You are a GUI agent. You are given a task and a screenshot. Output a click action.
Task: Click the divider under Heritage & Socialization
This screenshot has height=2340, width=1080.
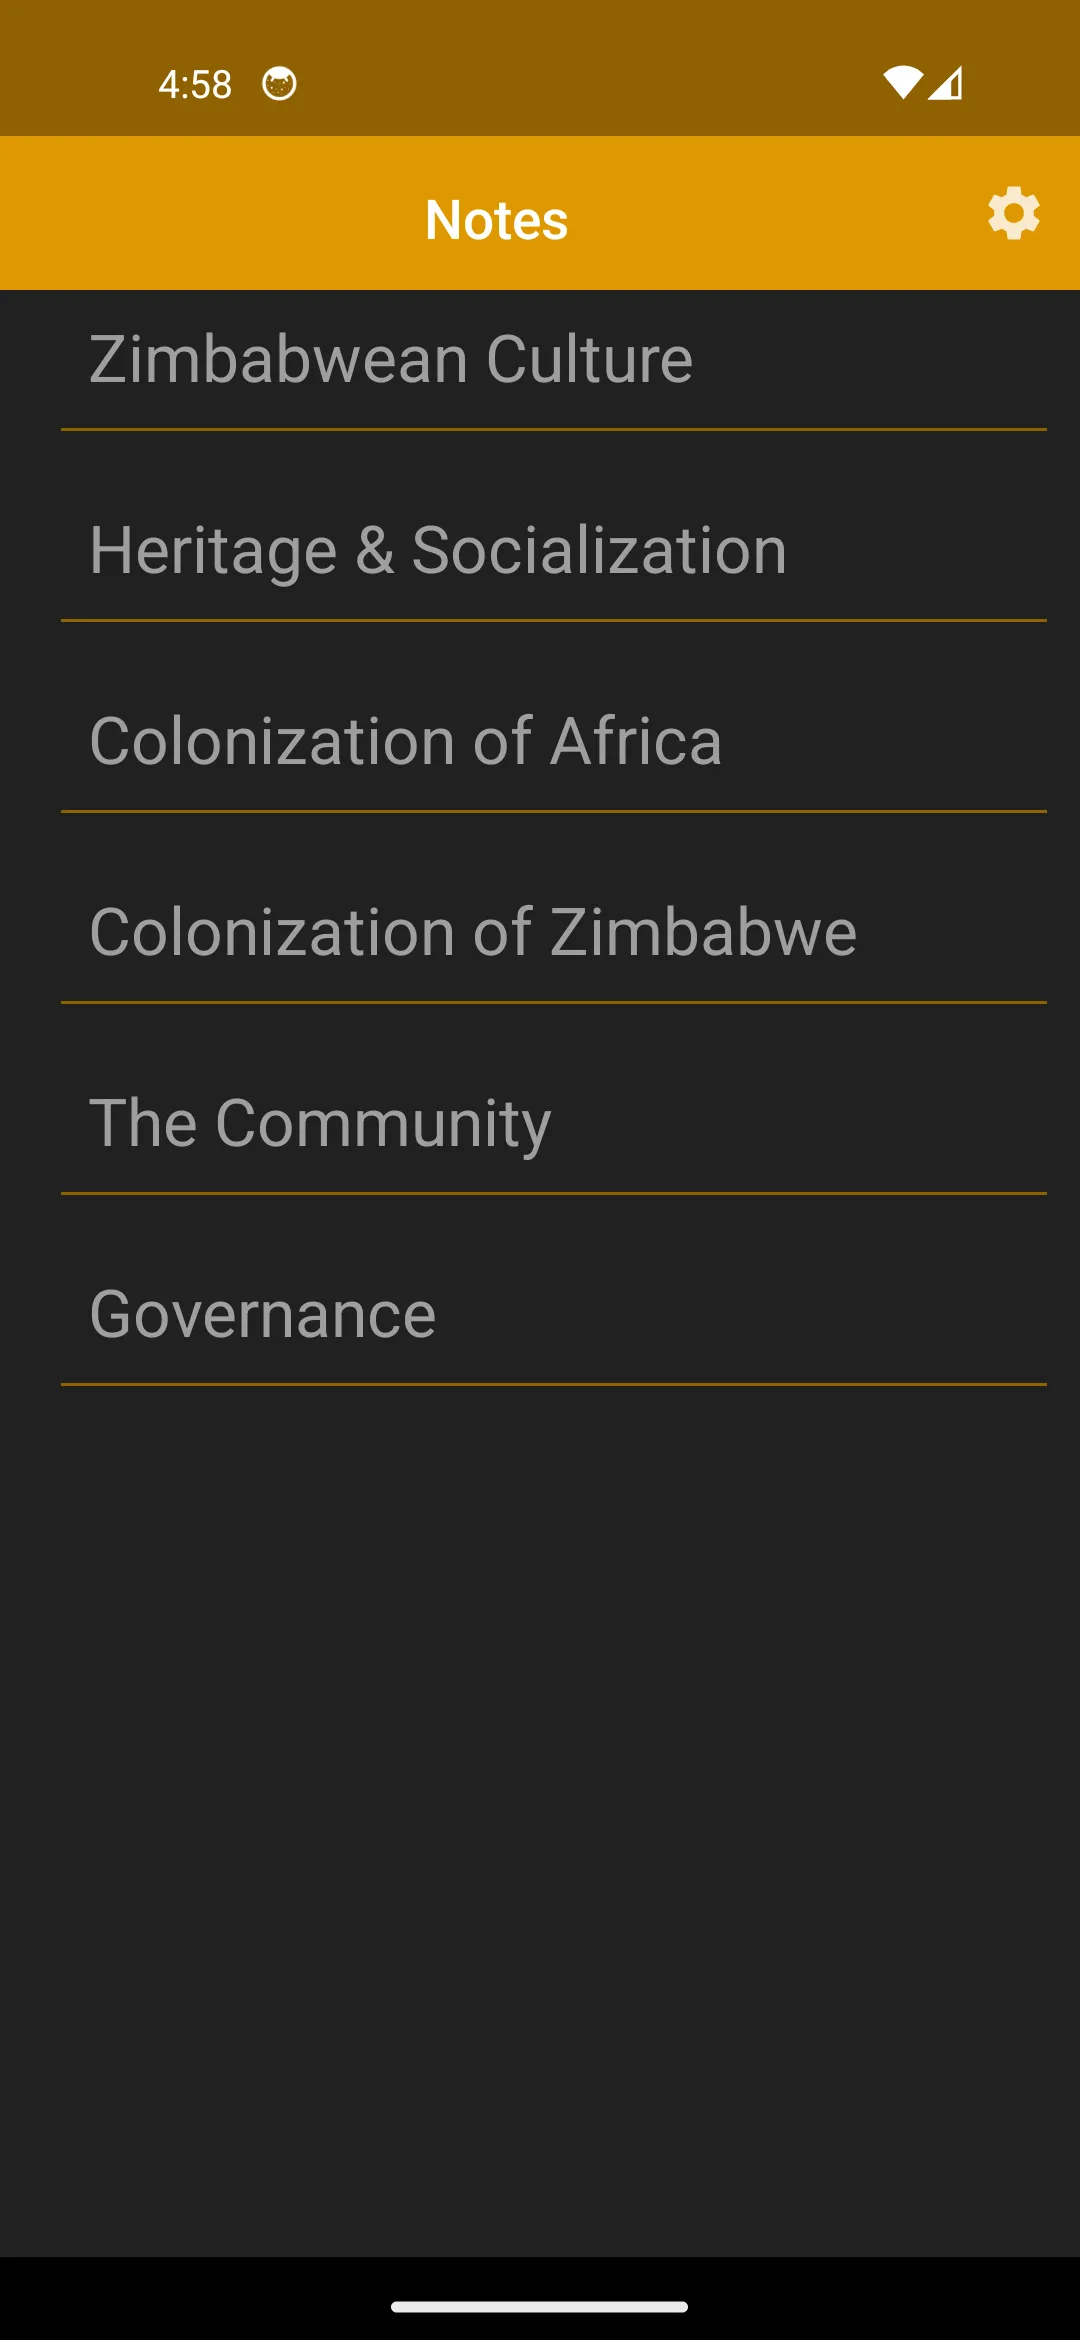tap(554, 621)
